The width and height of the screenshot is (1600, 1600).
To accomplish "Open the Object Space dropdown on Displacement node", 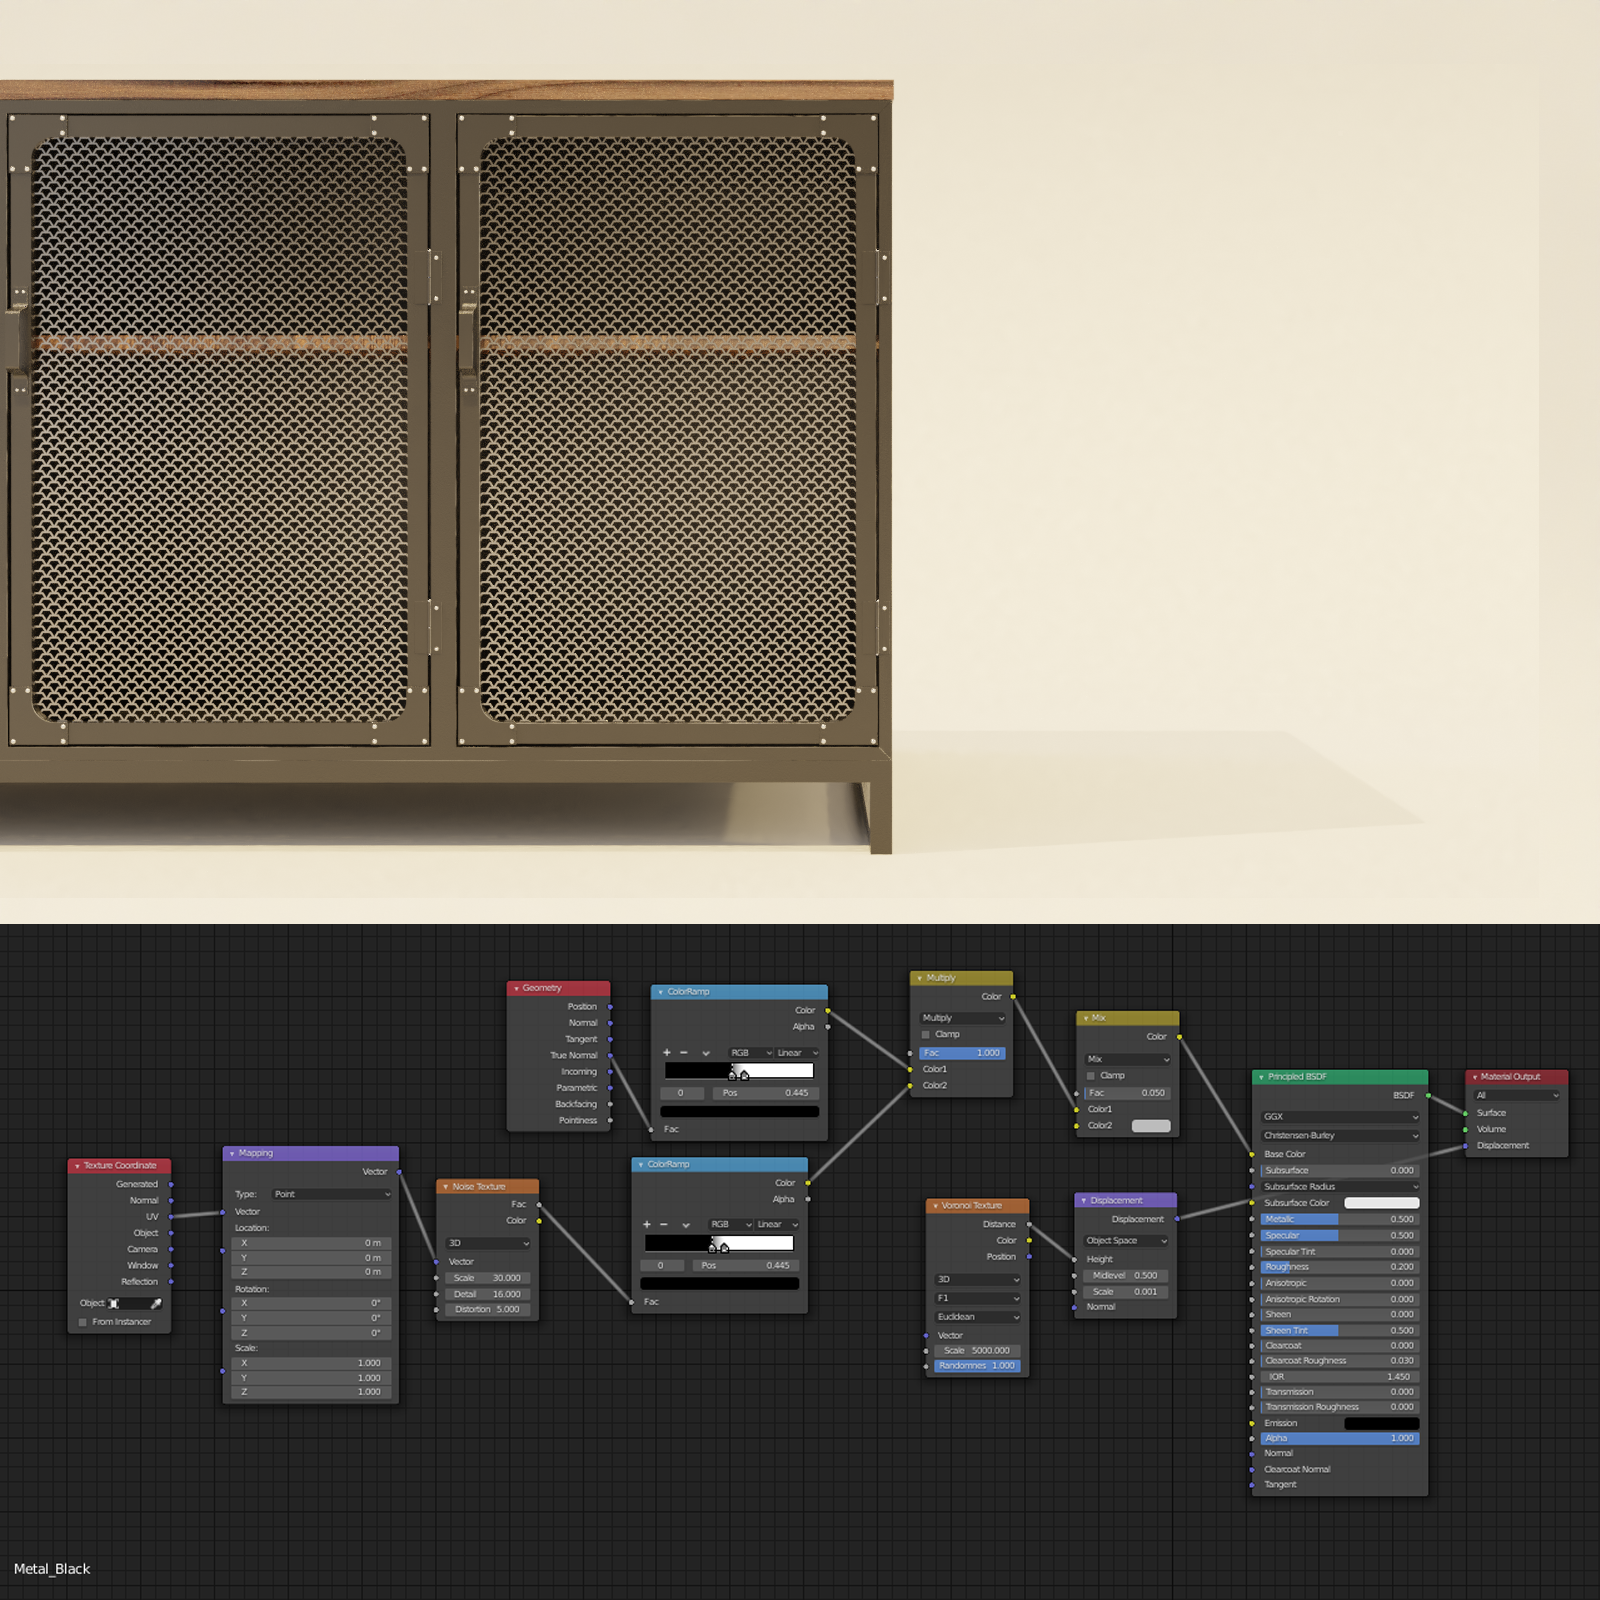I will pos(1124,1240).
